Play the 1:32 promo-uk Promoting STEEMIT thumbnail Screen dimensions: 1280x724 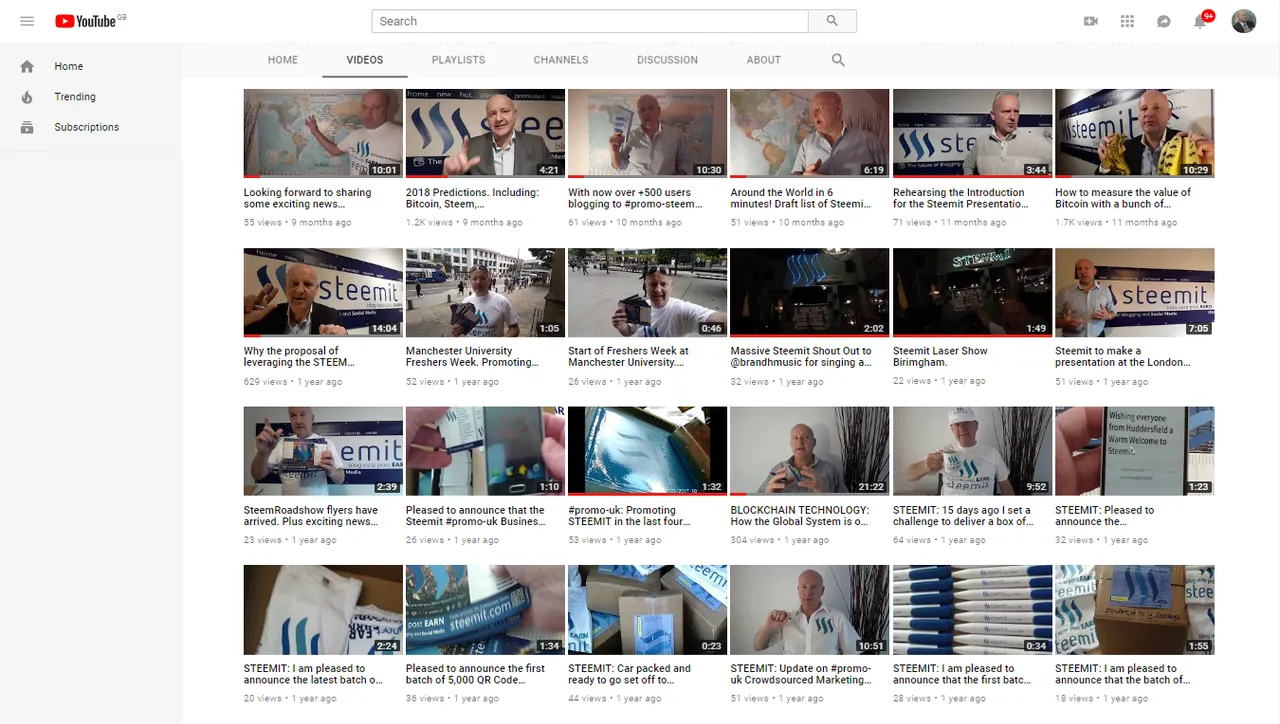[647, 451]
